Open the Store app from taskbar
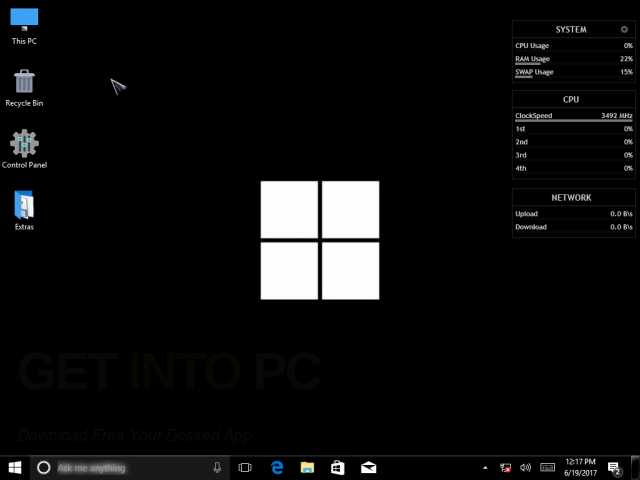The width and height of the screenshot is (640, 480). click(338, 467)
